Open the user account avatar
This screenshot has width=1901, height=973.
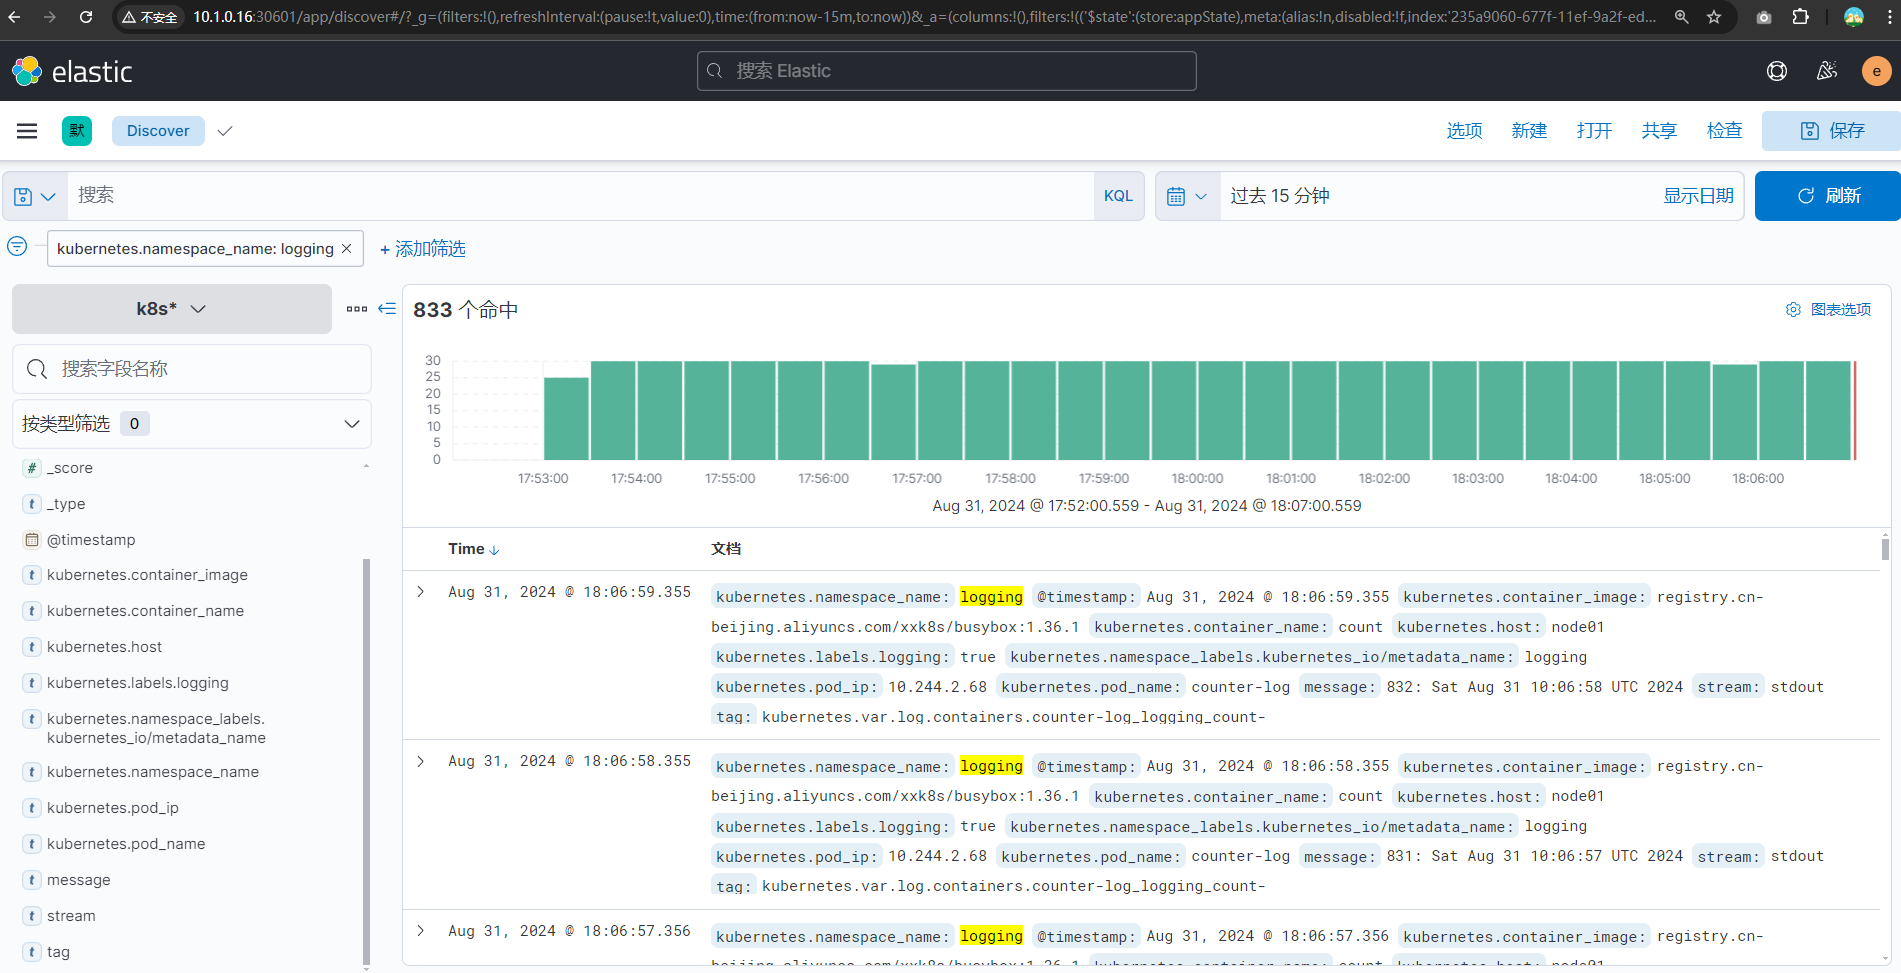[1876, 71]
